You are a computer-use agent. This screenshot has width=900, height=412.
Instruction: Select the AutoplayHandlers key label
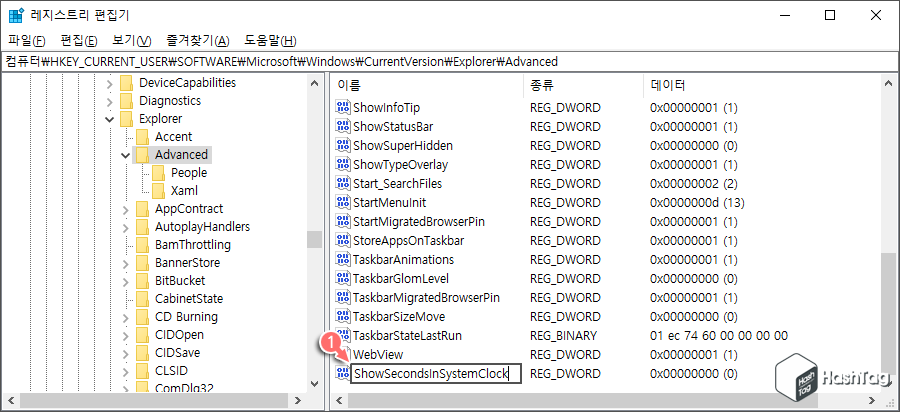click(202, 227)
